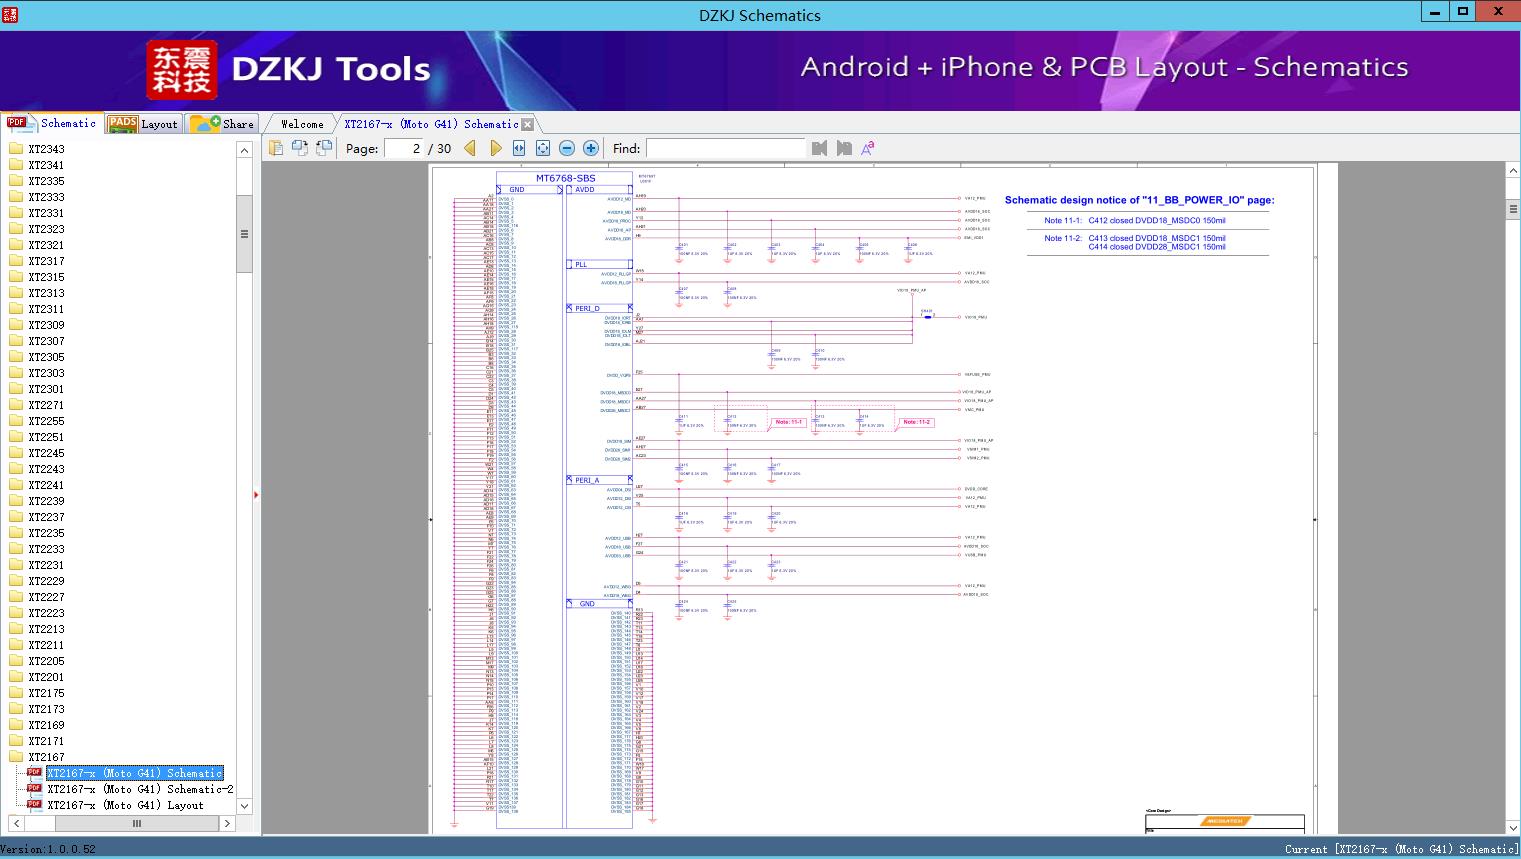1521x859 pixels.
Task: Select the XT2271 folder
Action: point(46,405)
